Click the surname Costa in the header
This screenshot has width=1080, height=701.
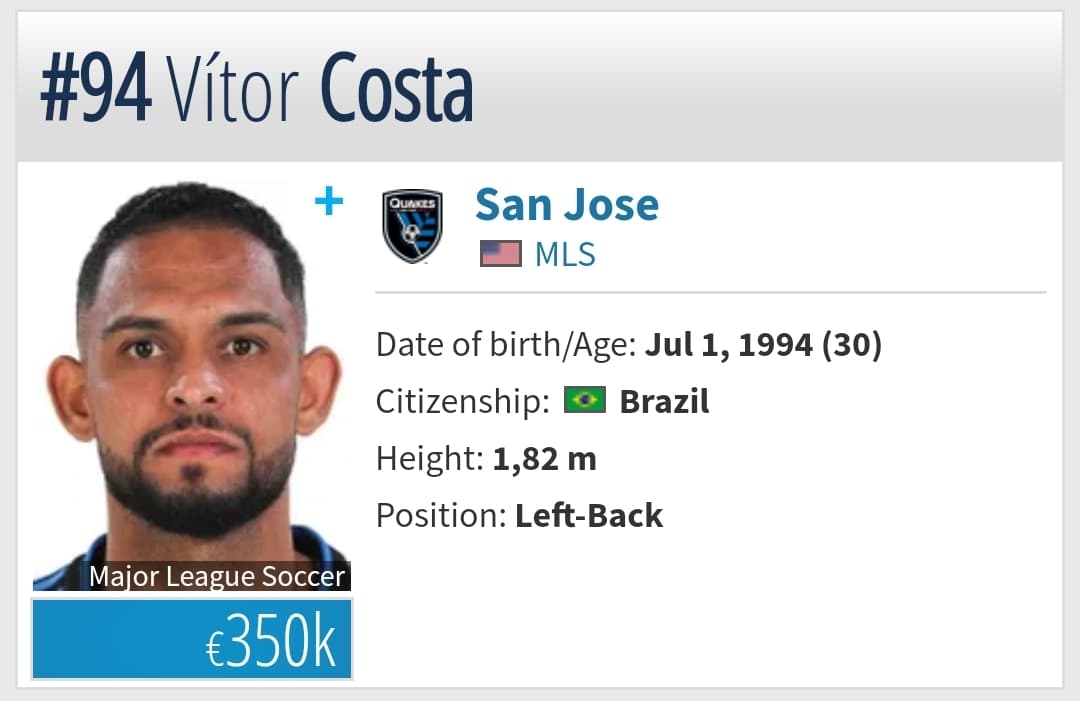coord(397,88)
